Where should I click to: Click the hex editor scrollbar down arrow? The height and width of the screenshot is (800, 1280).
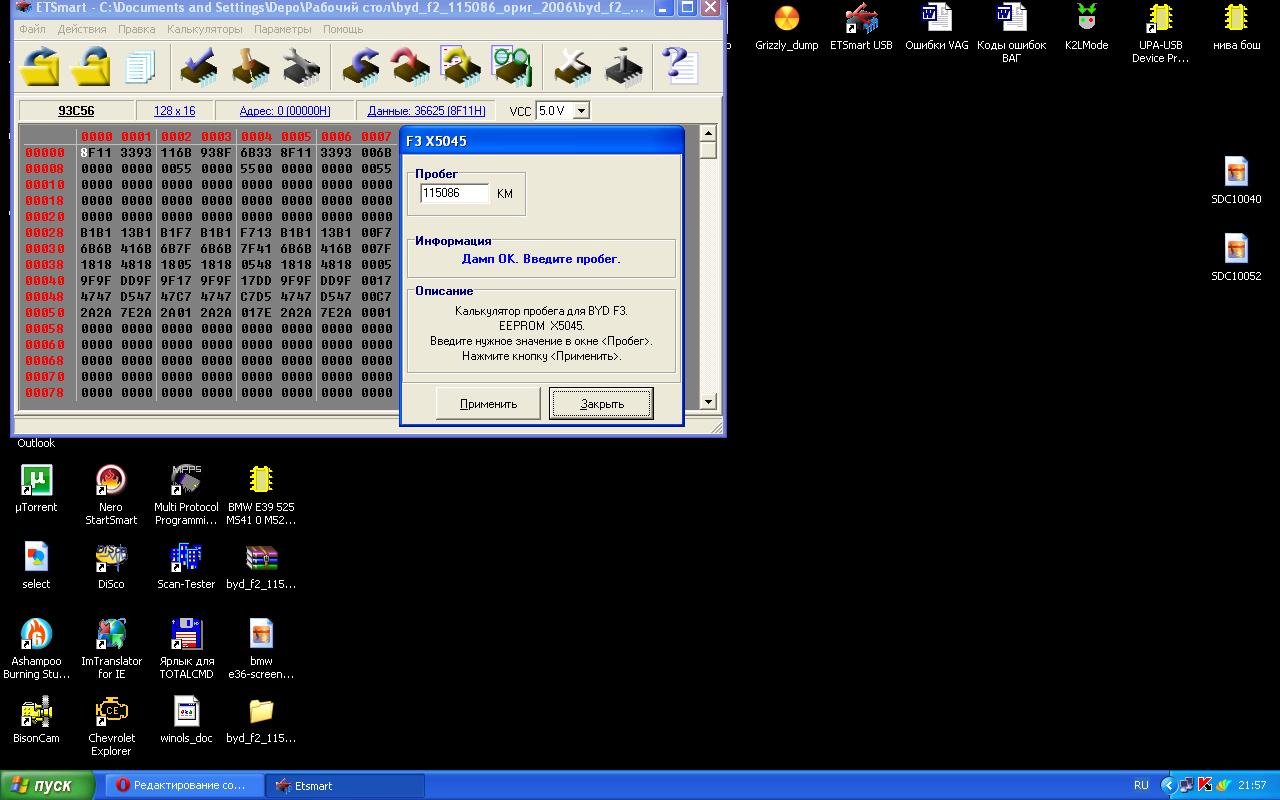coord(708,402)
